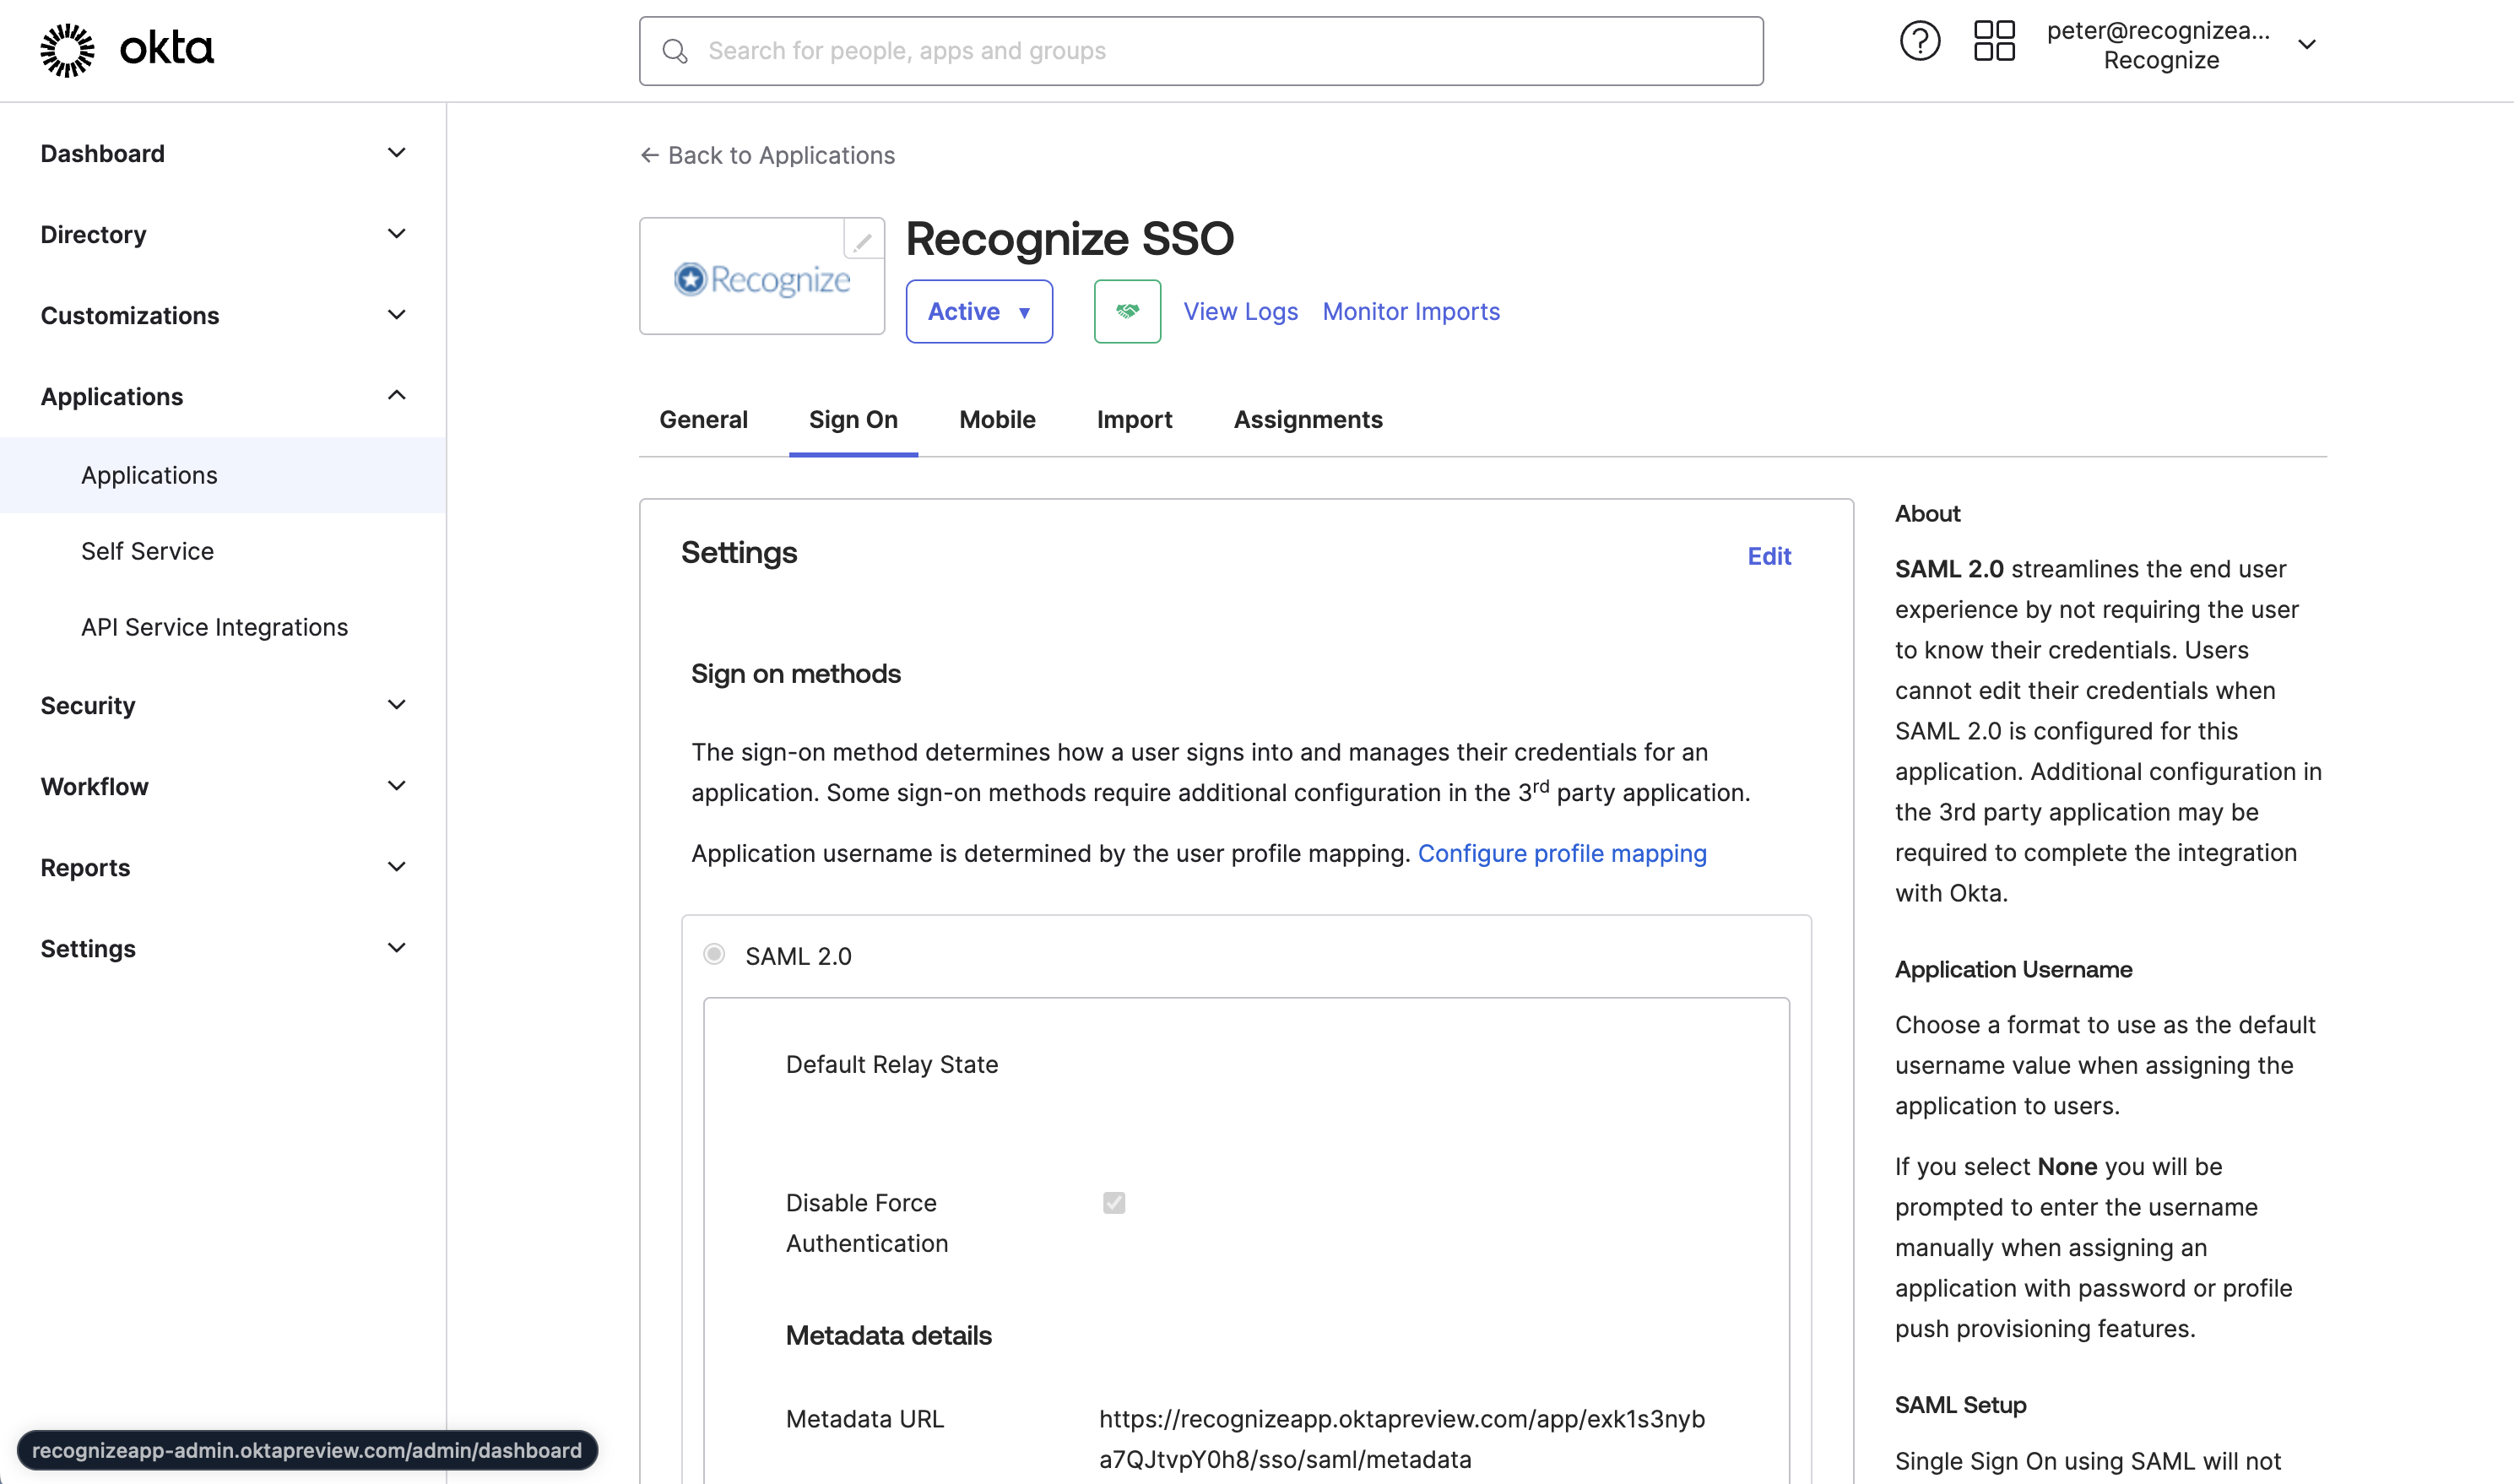Click the About heading
Screen dimensions: 2514x1484
click(x=1927, y=513)
